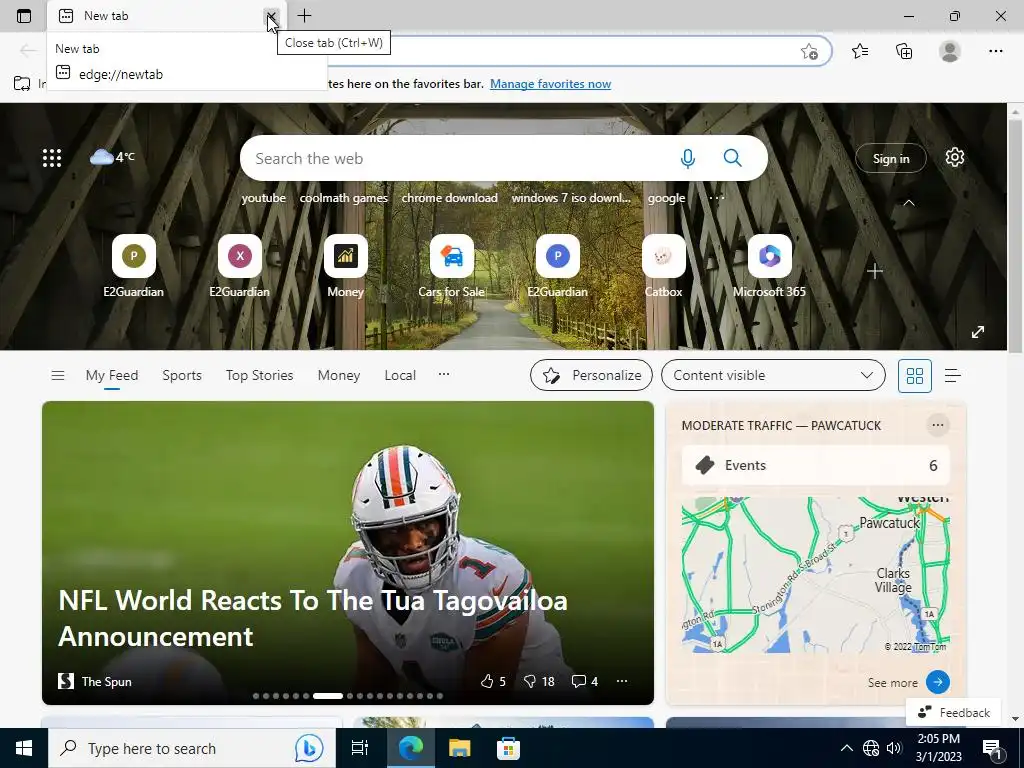Click the magnifier search icon
The width and height of the screenshot is (1024, 768).
point(733,158)
